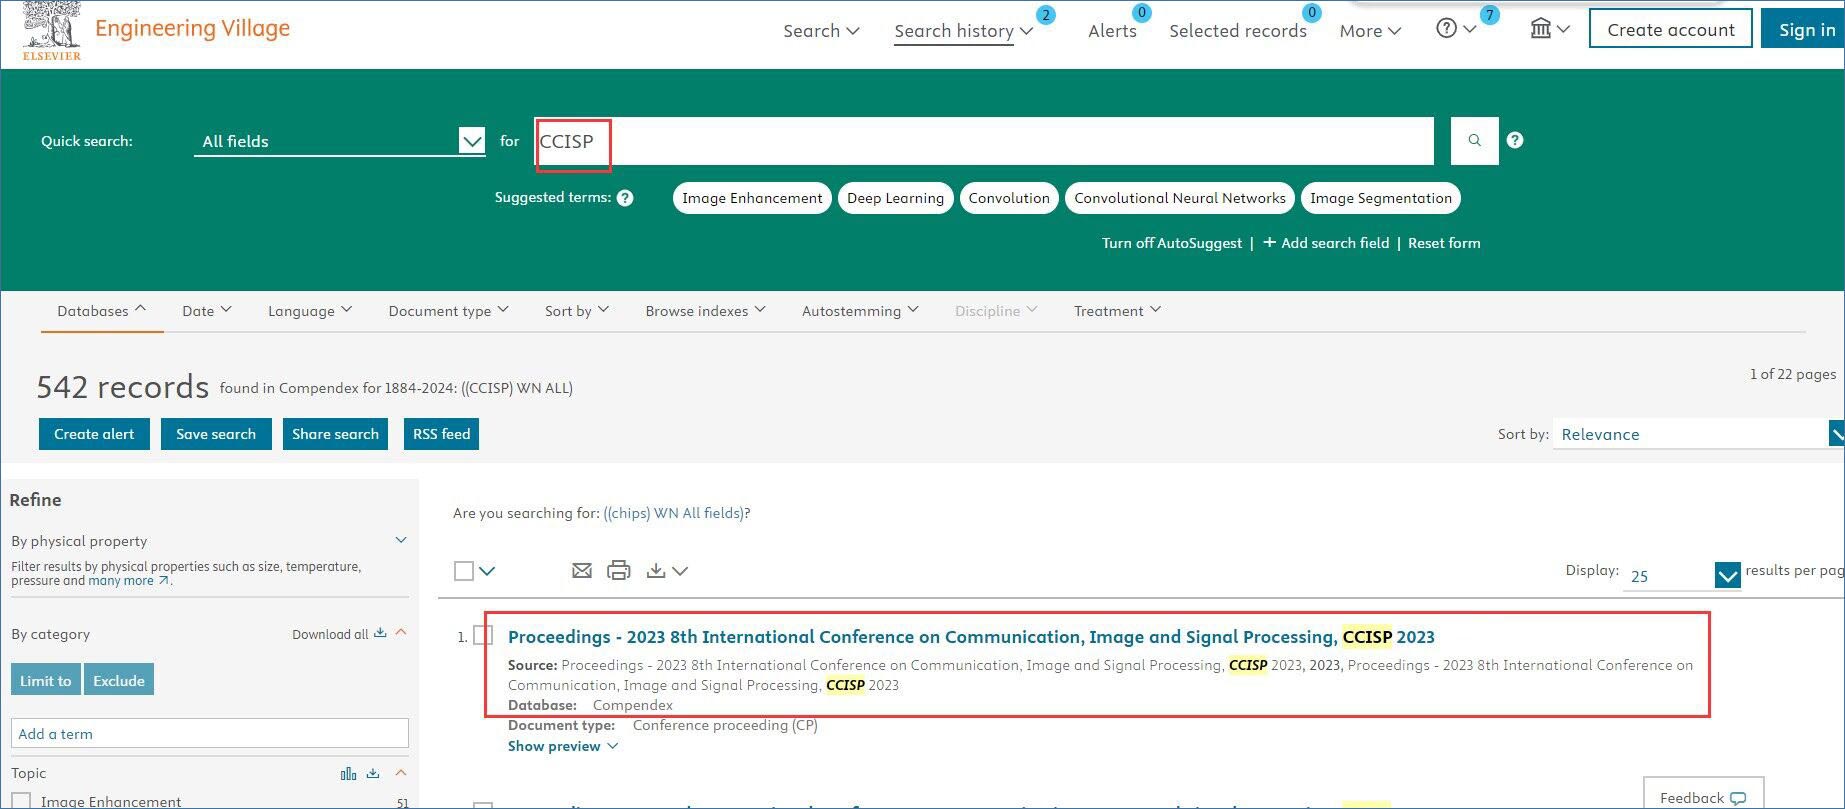
Task: Open the Topic chart view icon
Action: (x=348, y=773)
